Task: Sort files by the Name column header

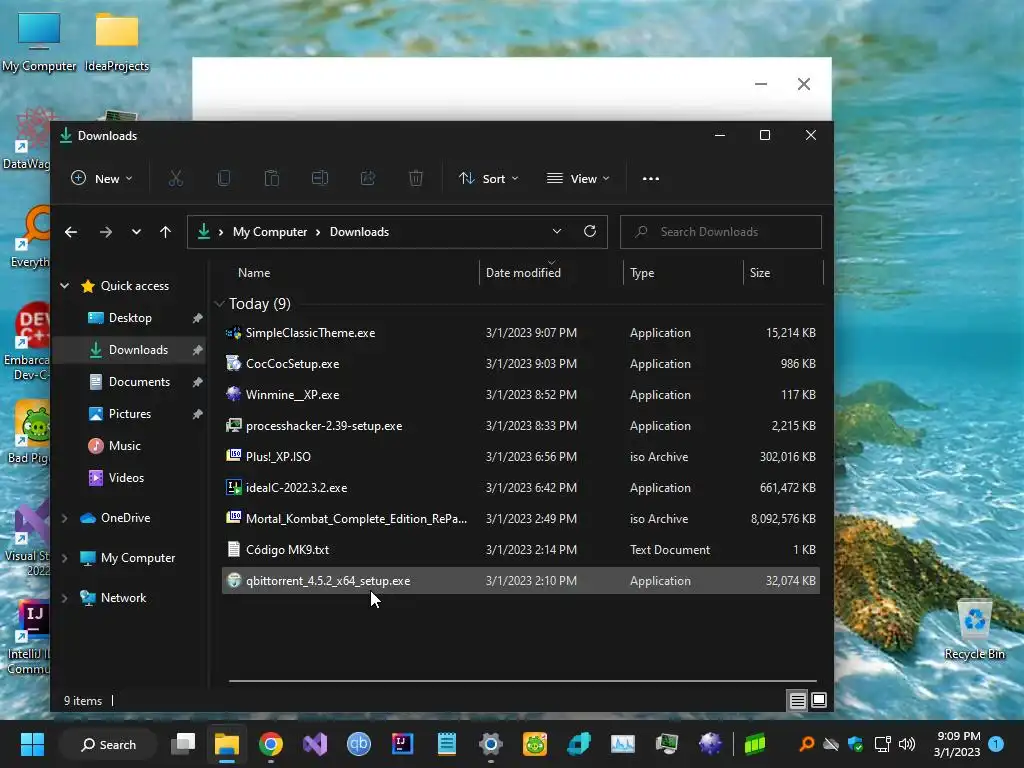Action: (x=254, y=273)
